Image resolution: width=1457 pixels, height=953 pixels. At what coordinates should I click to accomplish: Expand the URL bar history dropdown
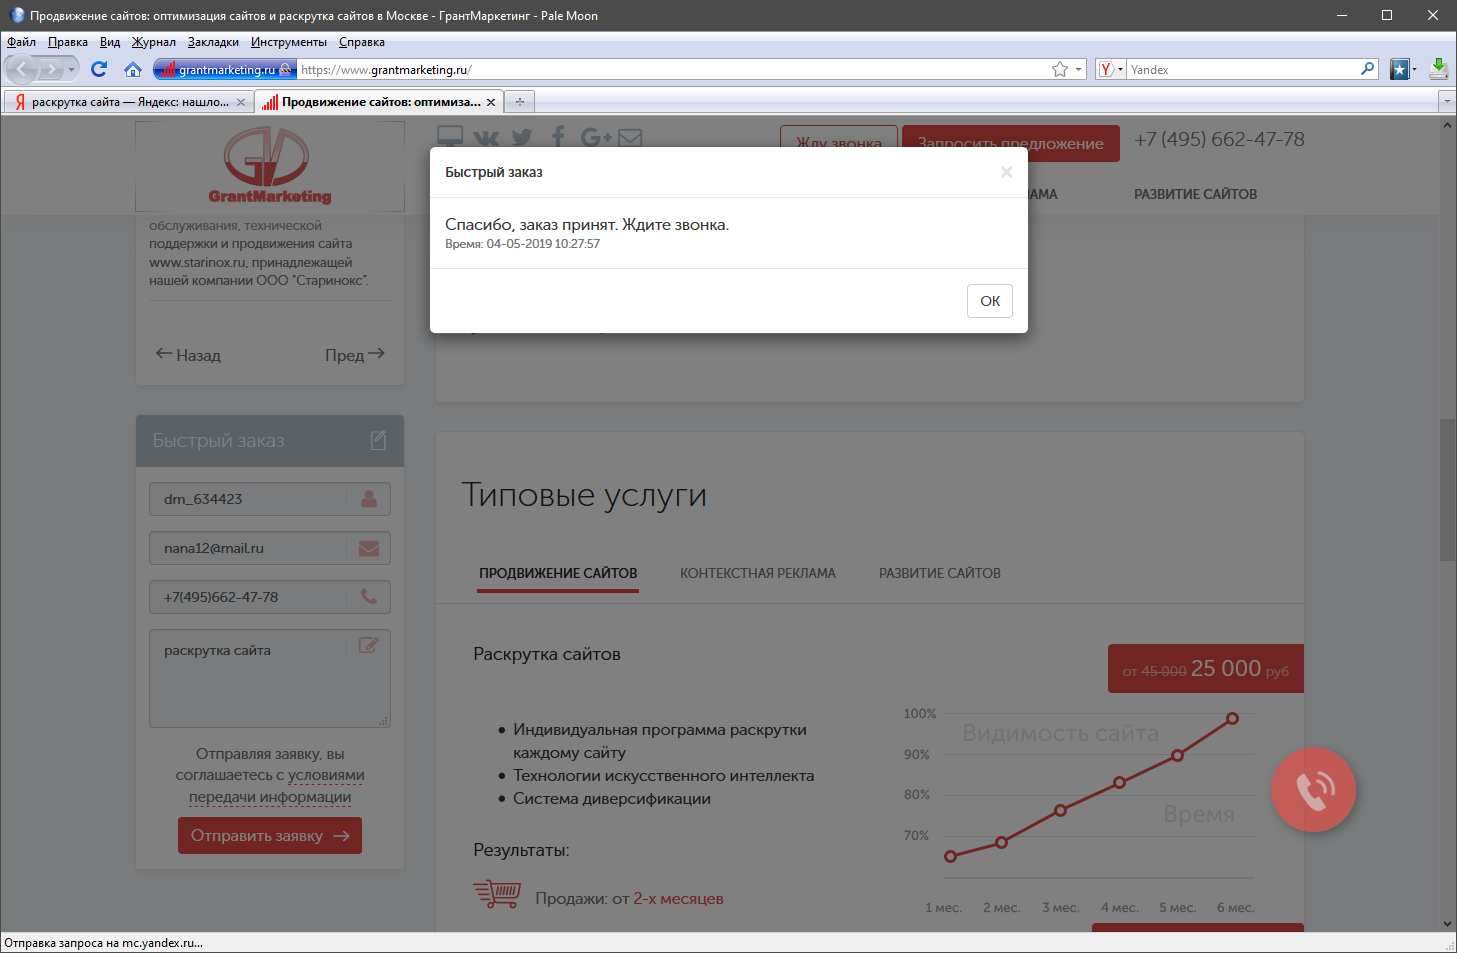coord(1078,69)
